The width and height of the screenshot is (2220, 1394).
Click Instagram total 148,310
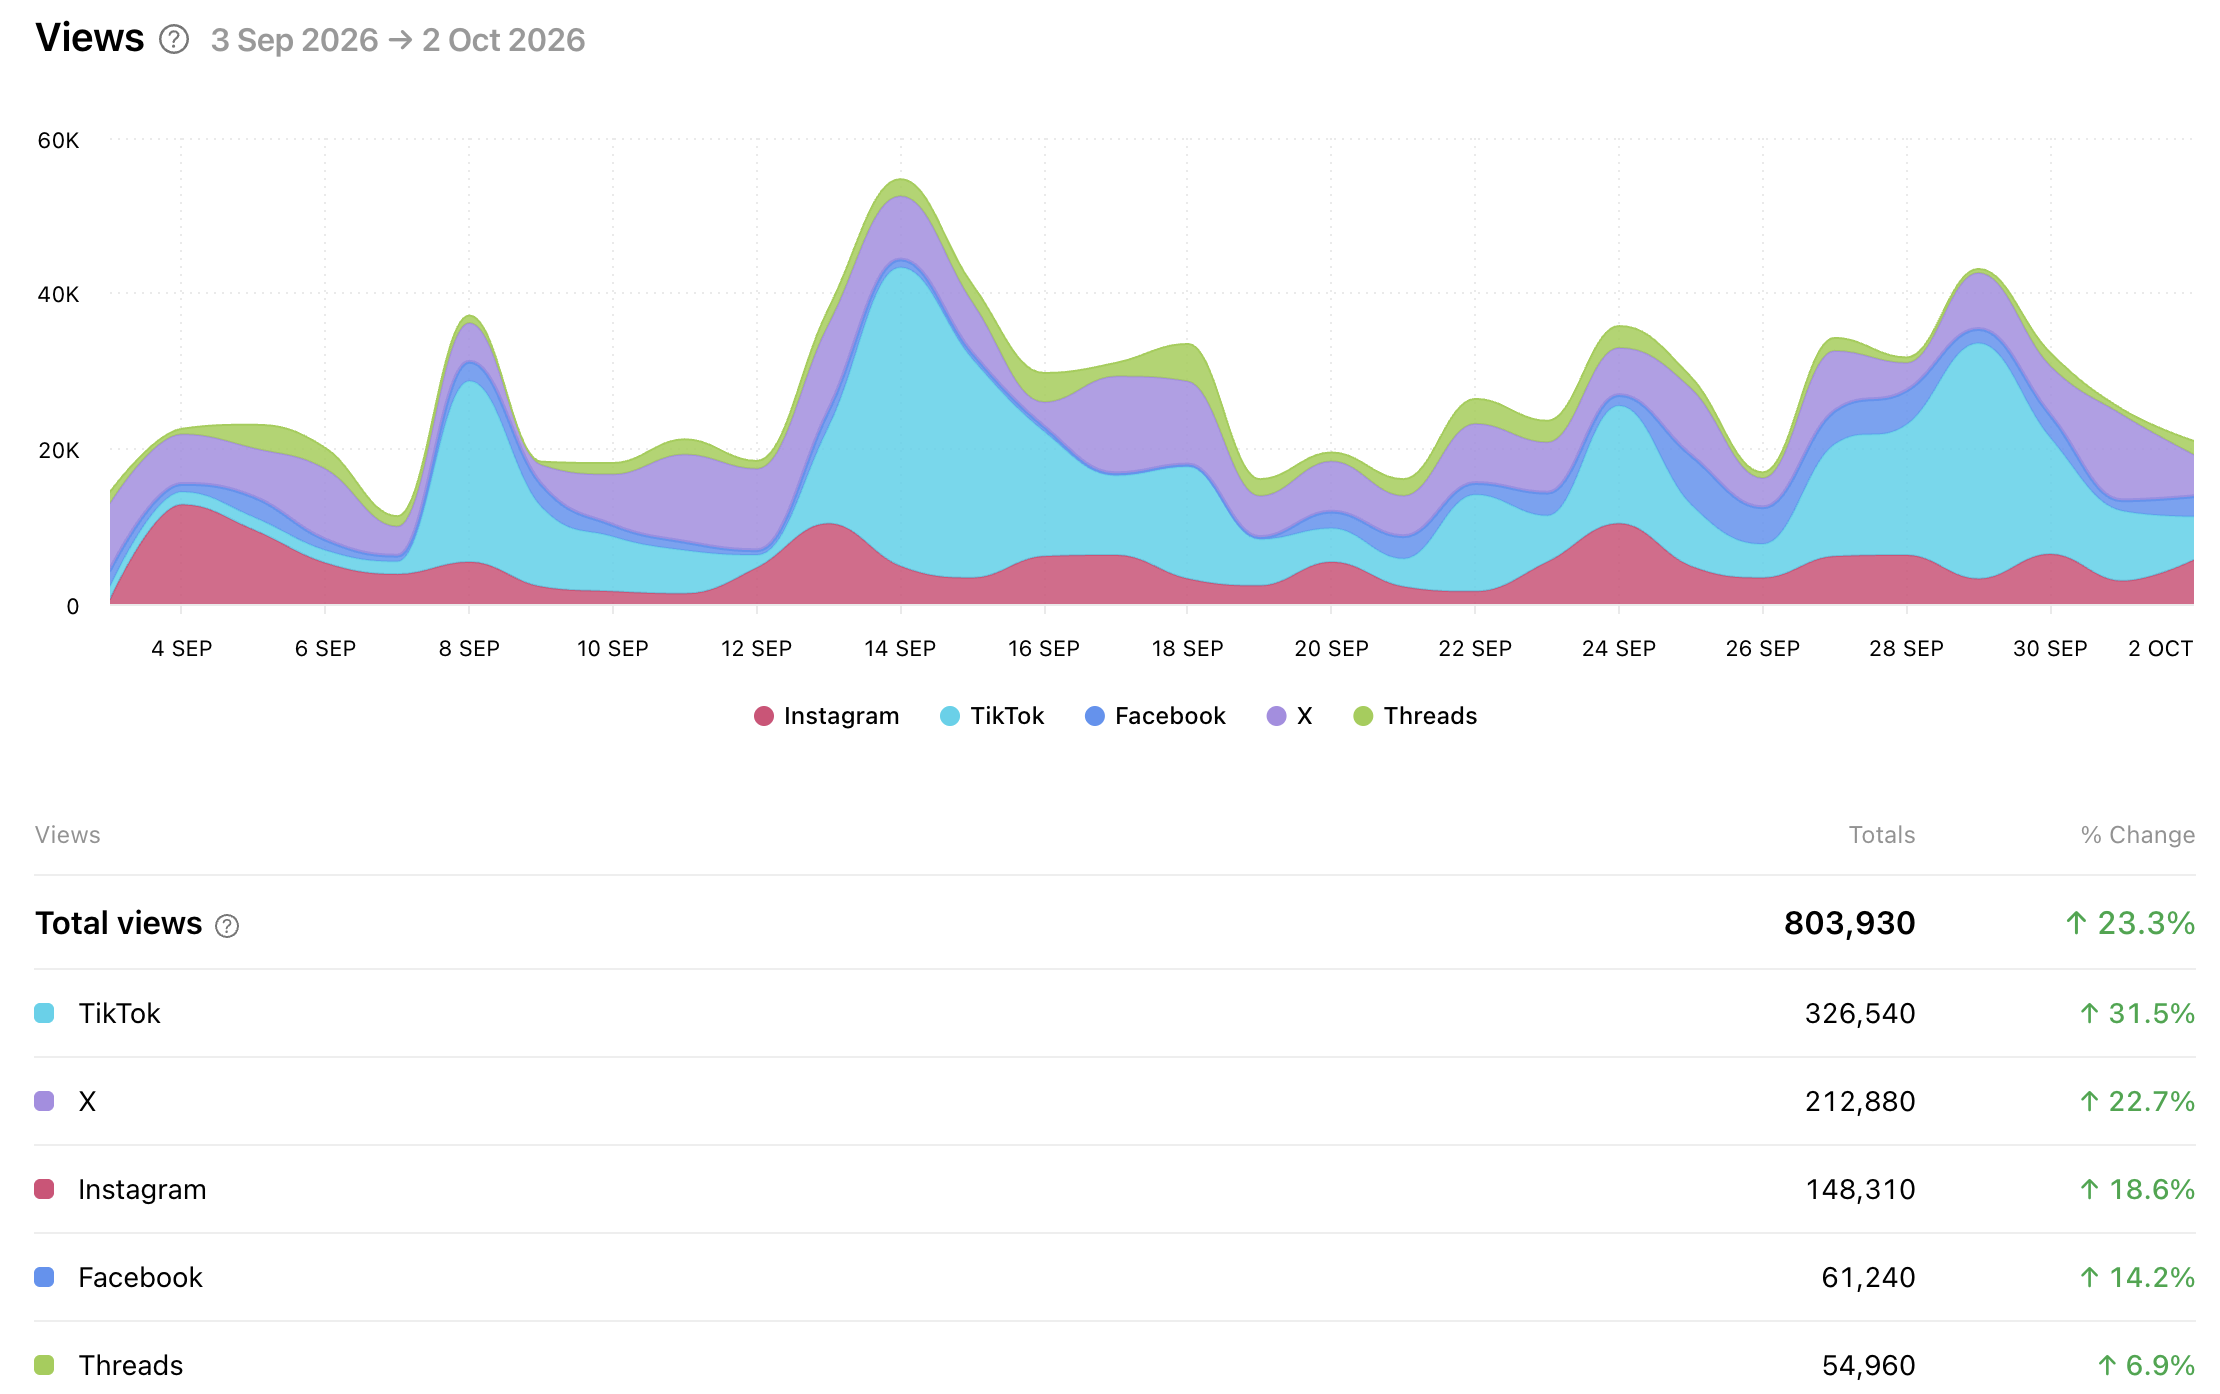click(1860, 1189)
